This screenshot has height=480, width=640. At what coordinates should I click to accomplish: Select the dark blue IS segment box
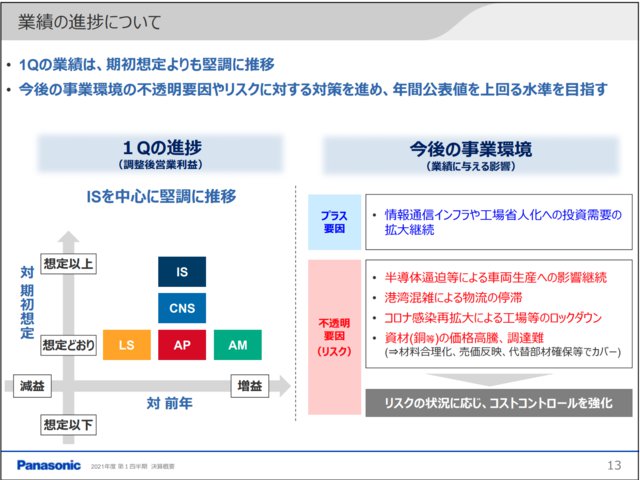pyautogui.click(x=181, y=272)
